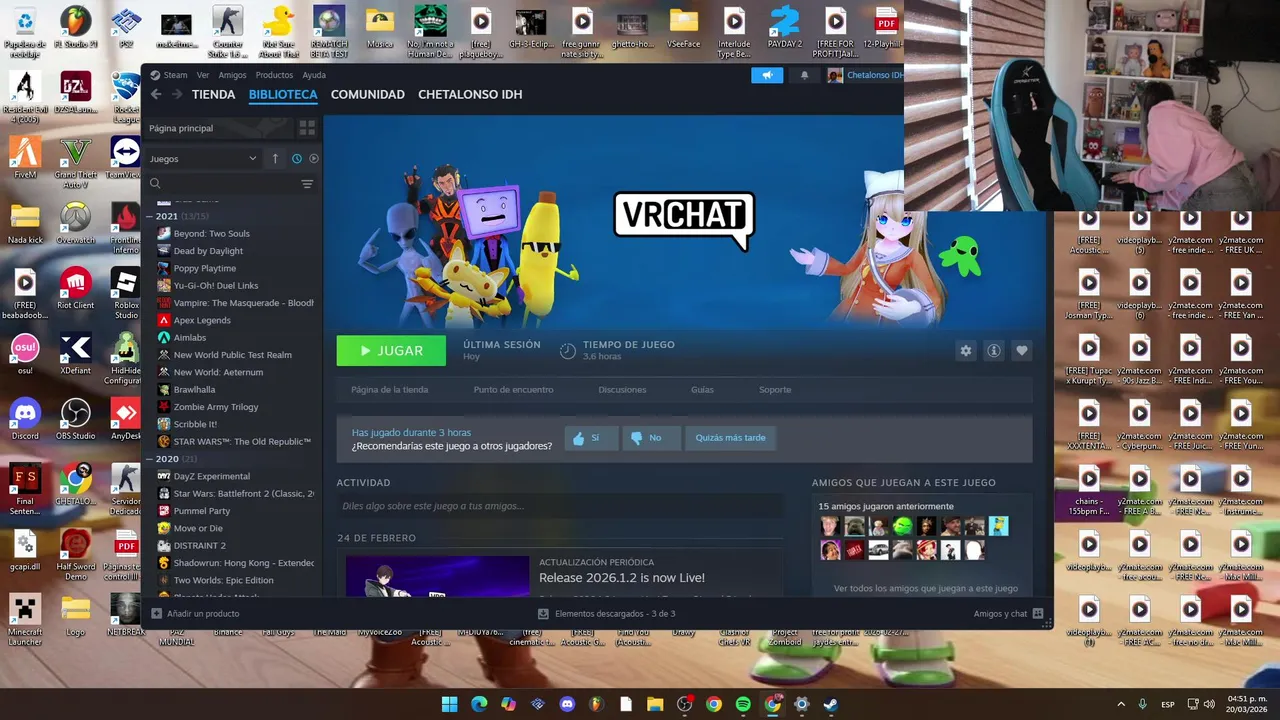
Task: Click Ver todos los amigos link
Action: tap(926, 589)
